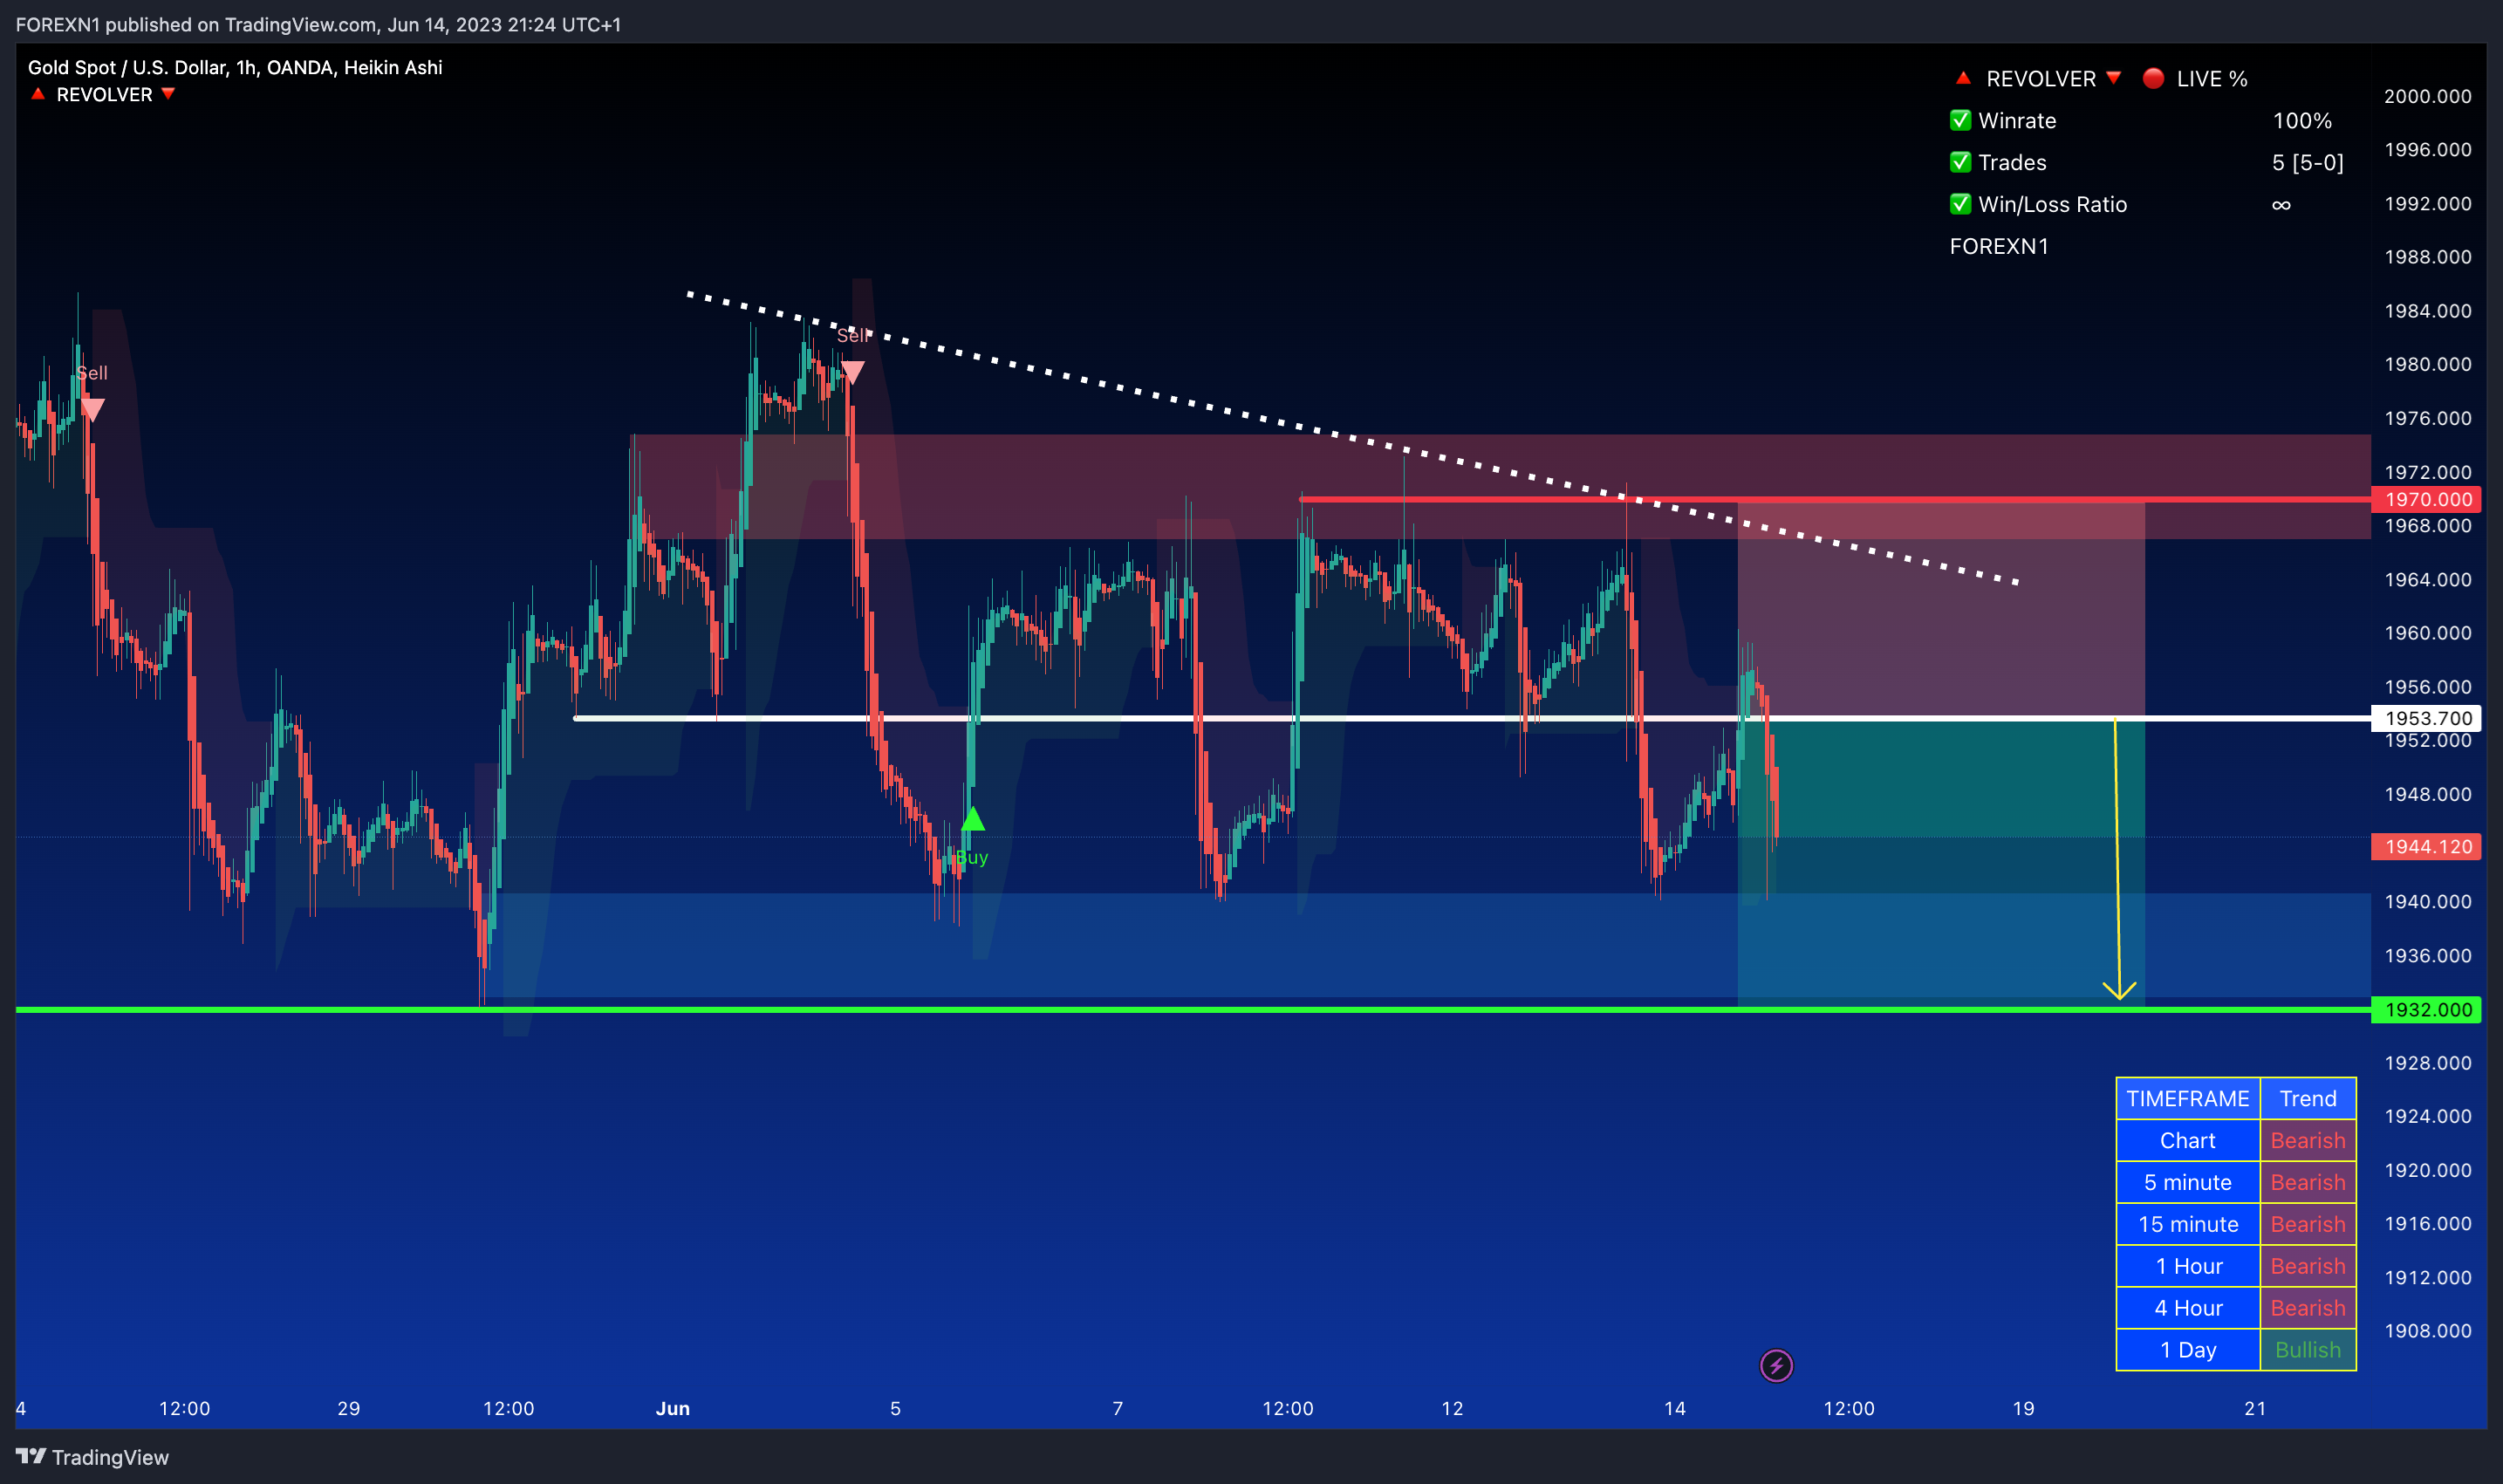Click the REVOLVER indicator legend name
Screen dimensions: 2503x1484
[x=104, y=94]
